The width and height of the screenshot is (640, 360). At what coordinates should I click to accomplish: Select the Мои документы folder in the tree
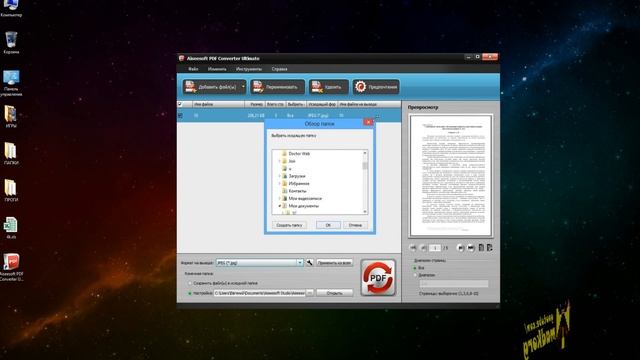pos(304,206)
